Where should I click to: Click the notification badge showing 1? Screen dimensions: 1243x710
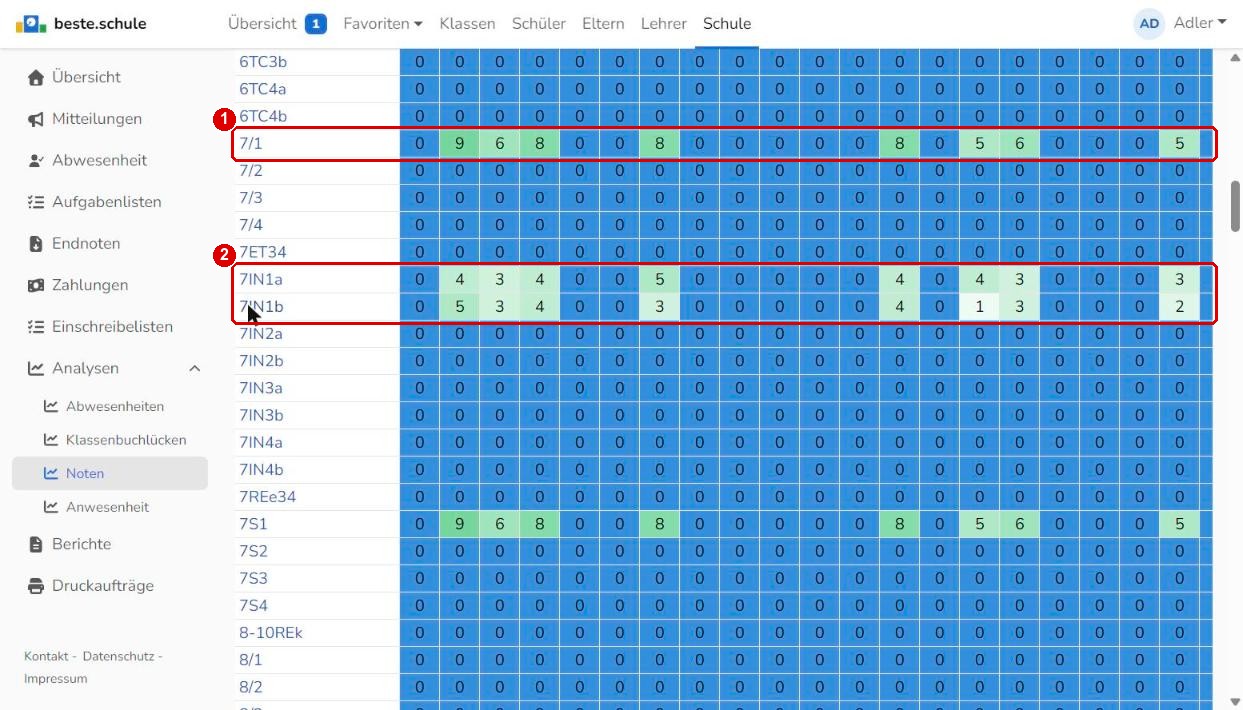pyautogui.click(x=315, y=24)
